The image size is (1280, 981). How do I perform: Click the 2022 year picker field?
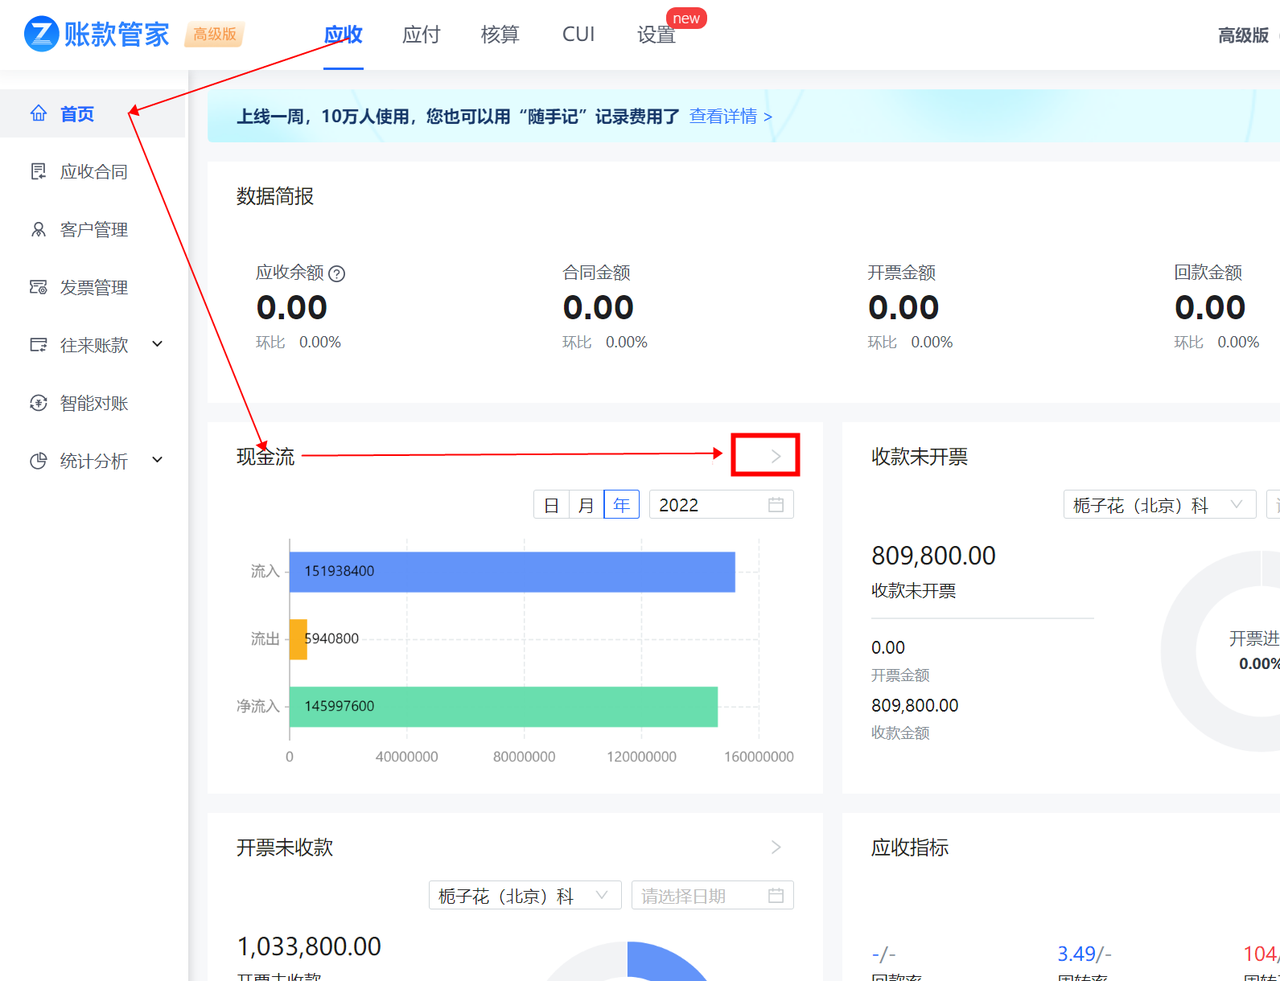[721, 505]
